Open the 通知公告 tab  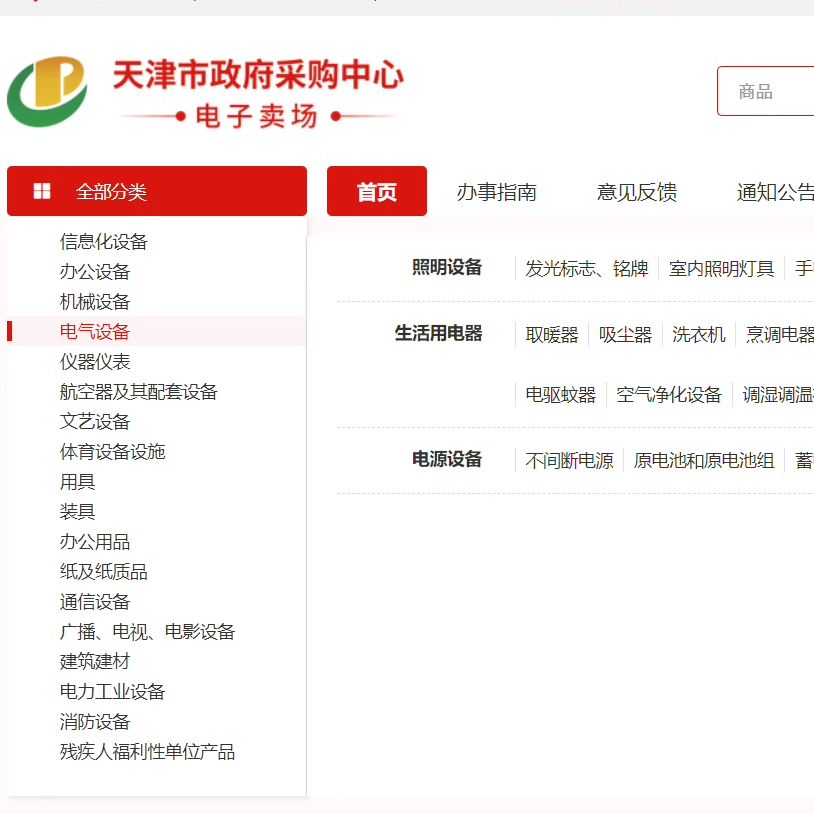775,192
